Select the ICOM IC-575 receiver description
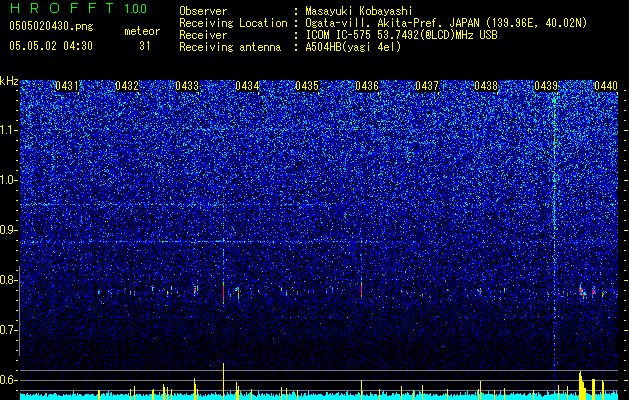Image resolution: width=629 pixels, height=400 pixels. point(401,35)
